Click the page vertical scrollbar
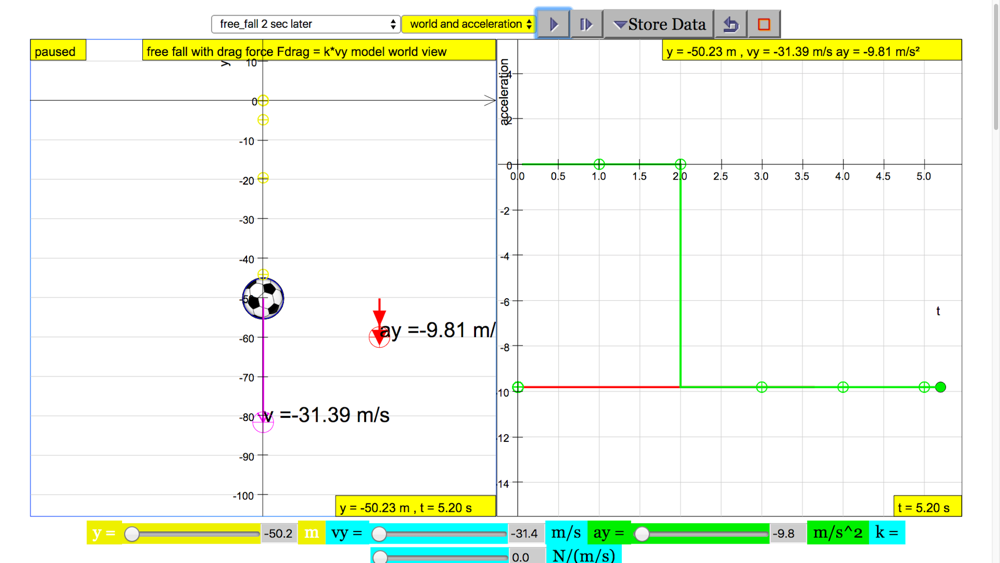This screenshot has height=563, width=1000. (993, 80)
